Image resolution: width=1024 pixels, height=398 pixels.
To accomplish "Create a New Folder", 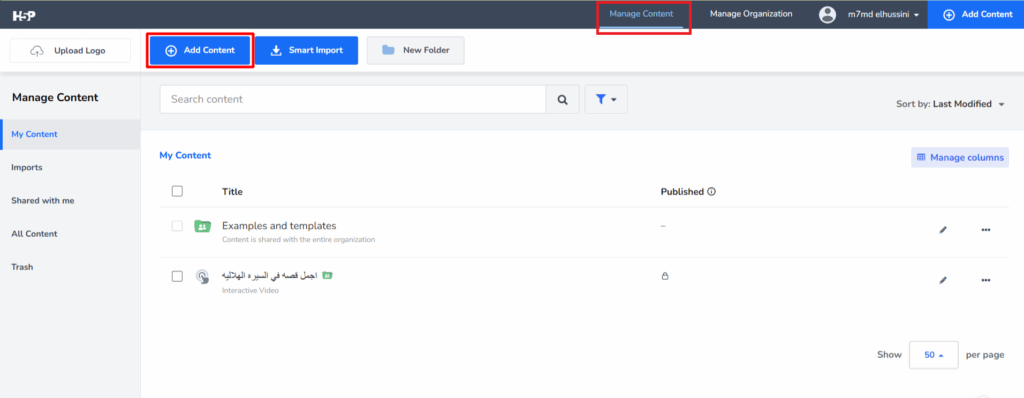I will click(x=415, y=50).
